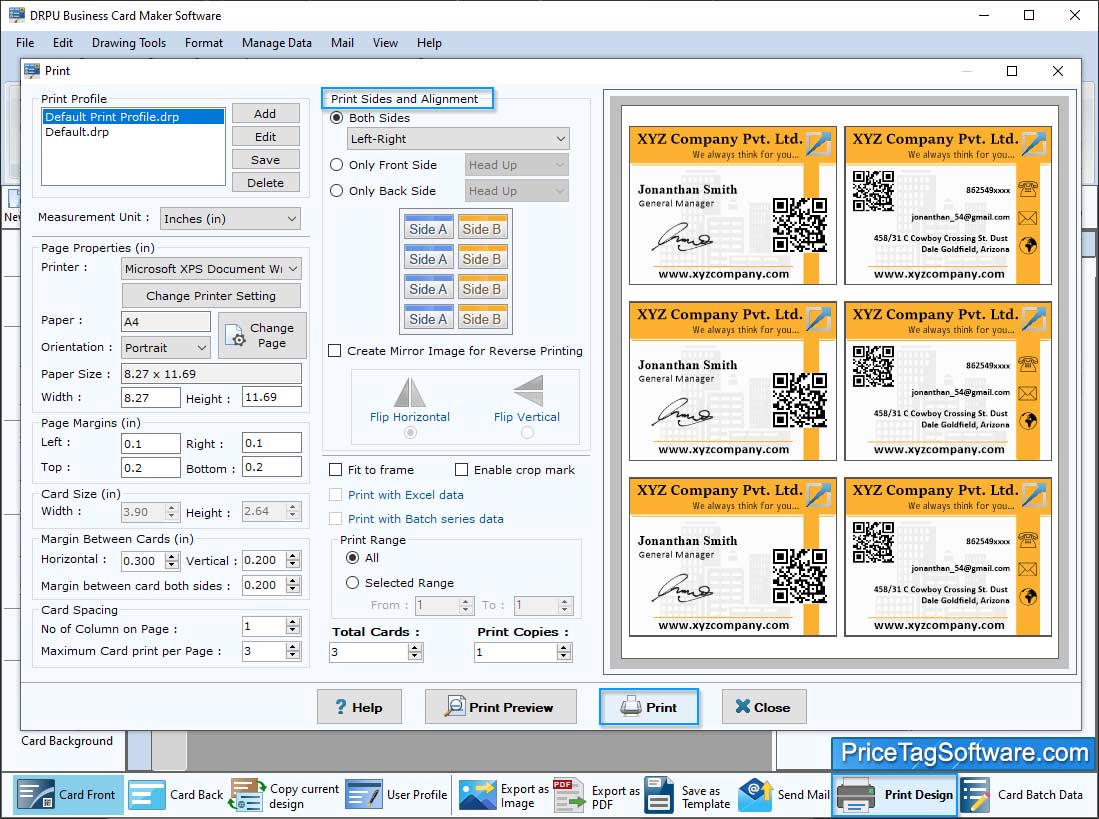Open the Printer selection dropdown

[x=211, y=268]
